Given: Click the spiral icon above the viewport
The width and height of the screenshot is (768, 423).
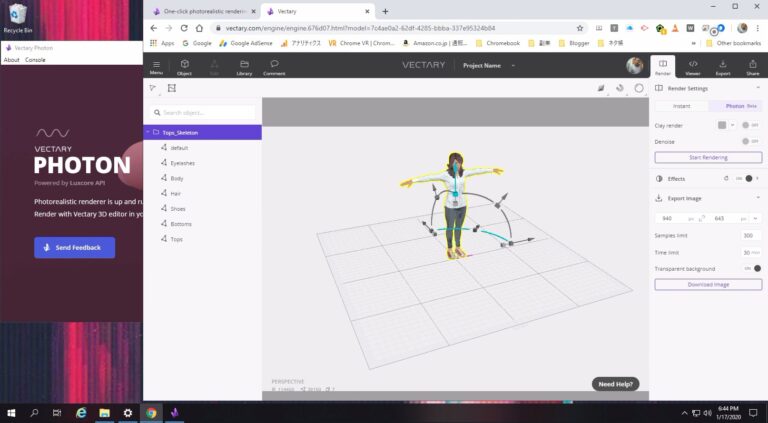Looking at the screenshot, I should pos(620,88).
